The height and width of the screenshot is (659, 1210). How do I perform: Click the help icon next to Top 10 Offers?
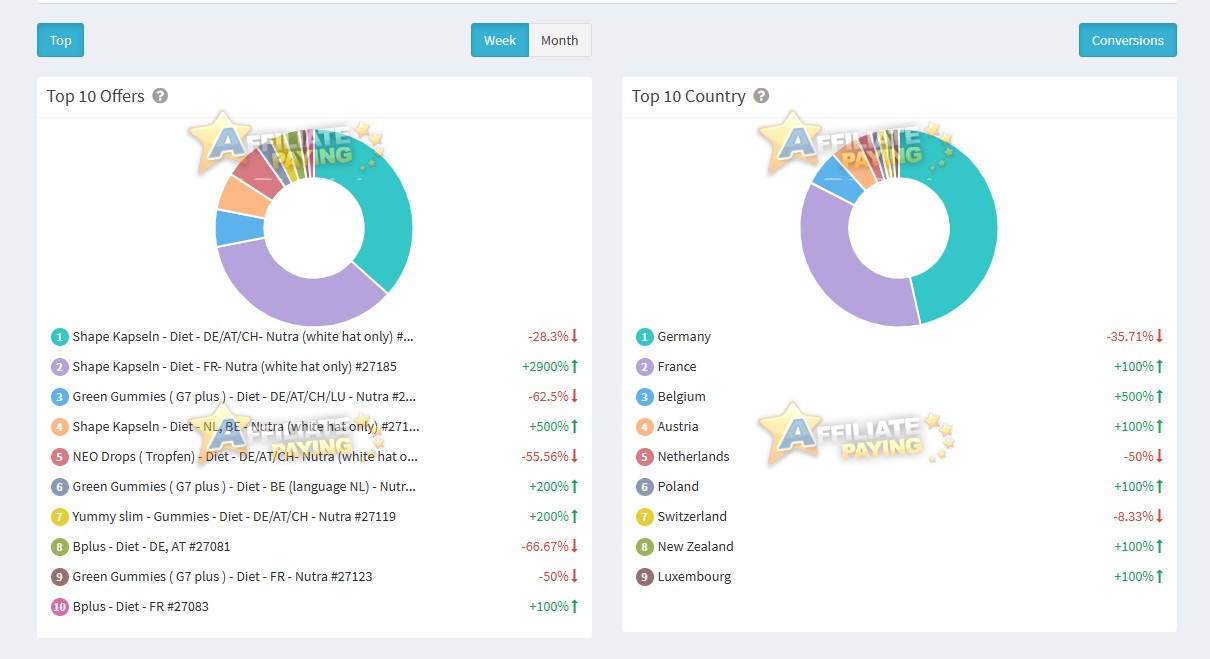pos(160,96)
